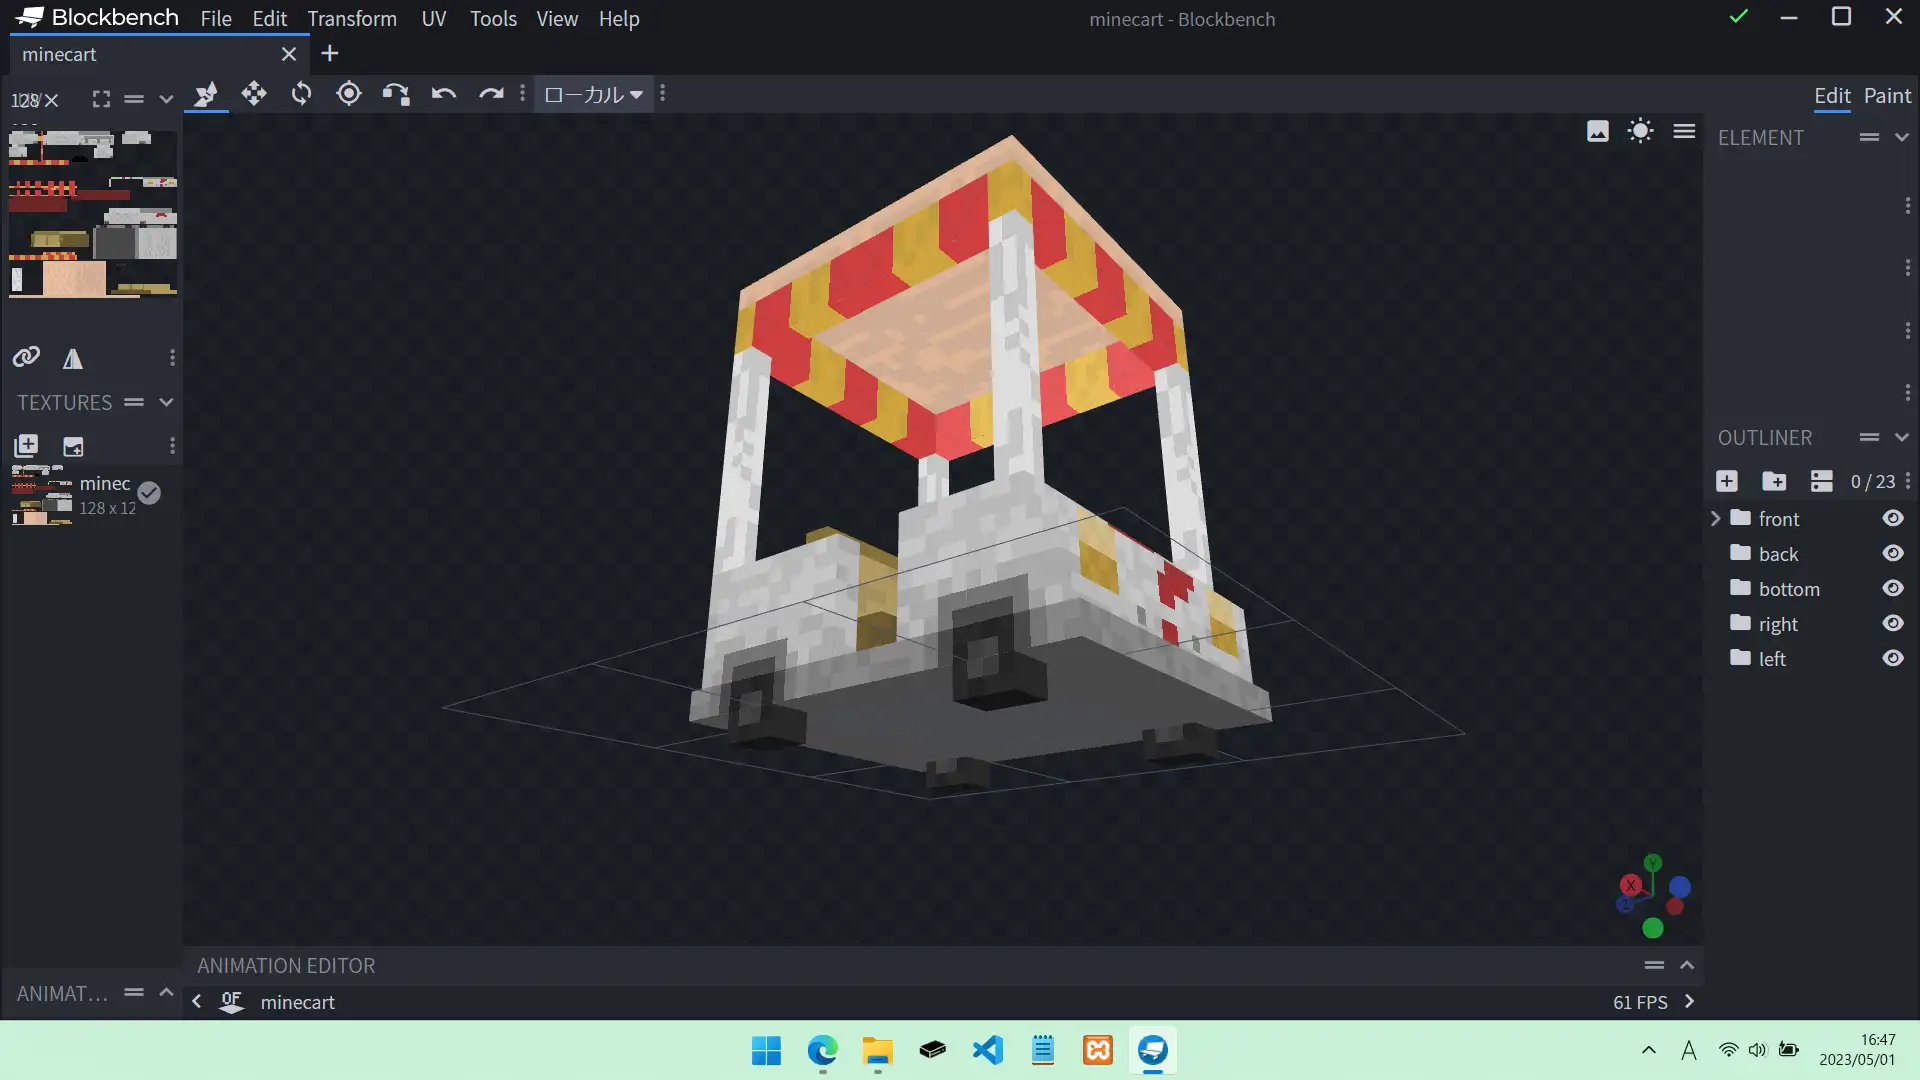The height and width of the screenshot is (1080, 1920).
Task: Select the Pivot tool
Action: click(x=348, y=94)
